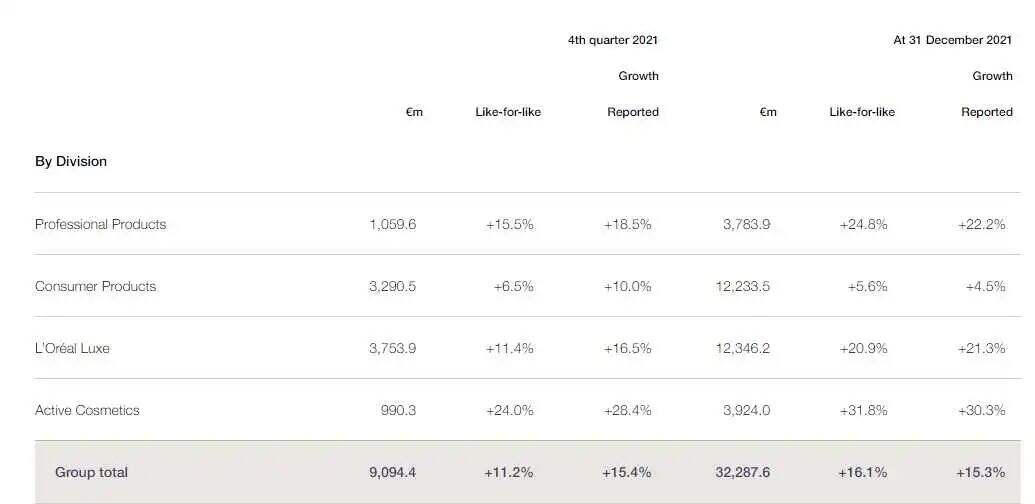Select the 12,233.5 Consumer Products annual value
Screen dimensions: 1035x504
(x=743, y=286)
